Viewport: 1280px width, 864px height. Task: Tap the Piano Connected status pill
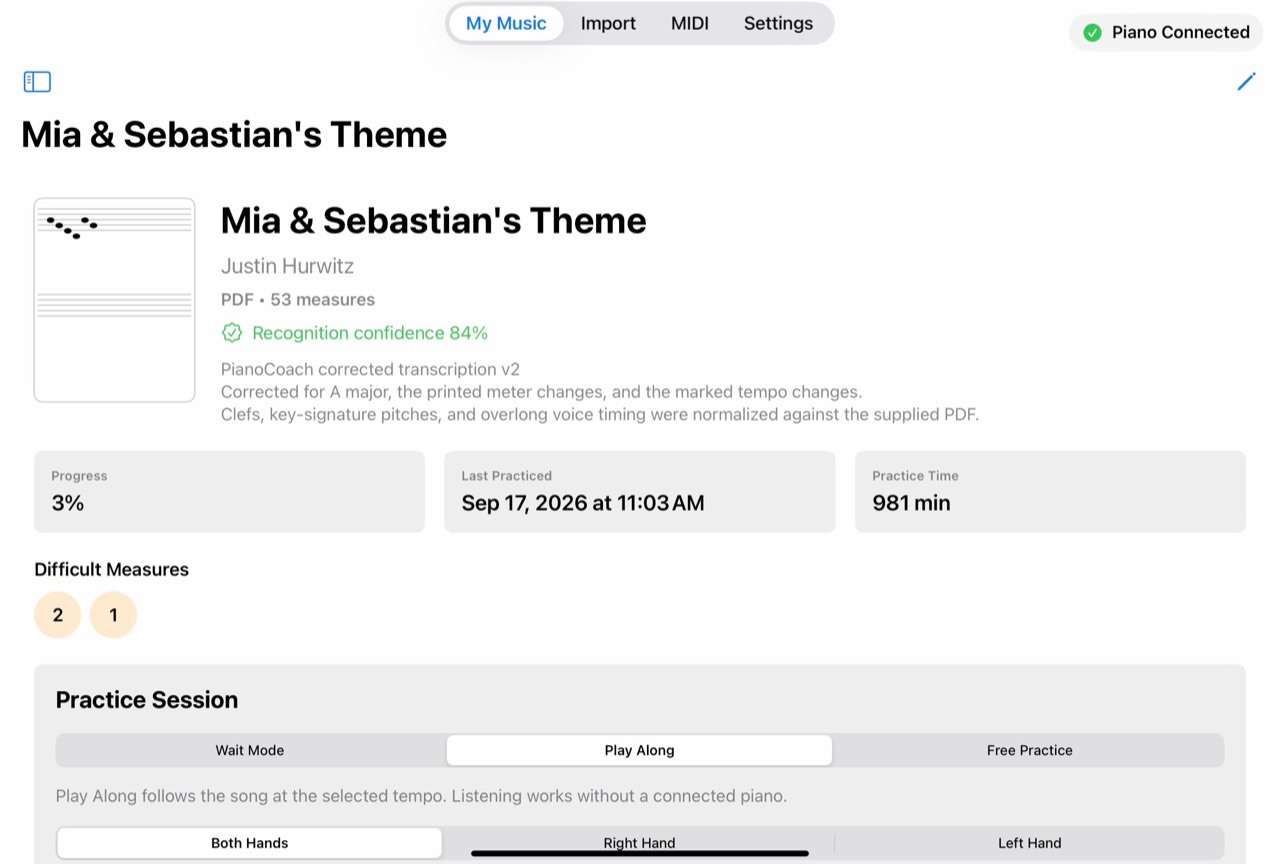pyautogui.click(x=1166, y=32)
